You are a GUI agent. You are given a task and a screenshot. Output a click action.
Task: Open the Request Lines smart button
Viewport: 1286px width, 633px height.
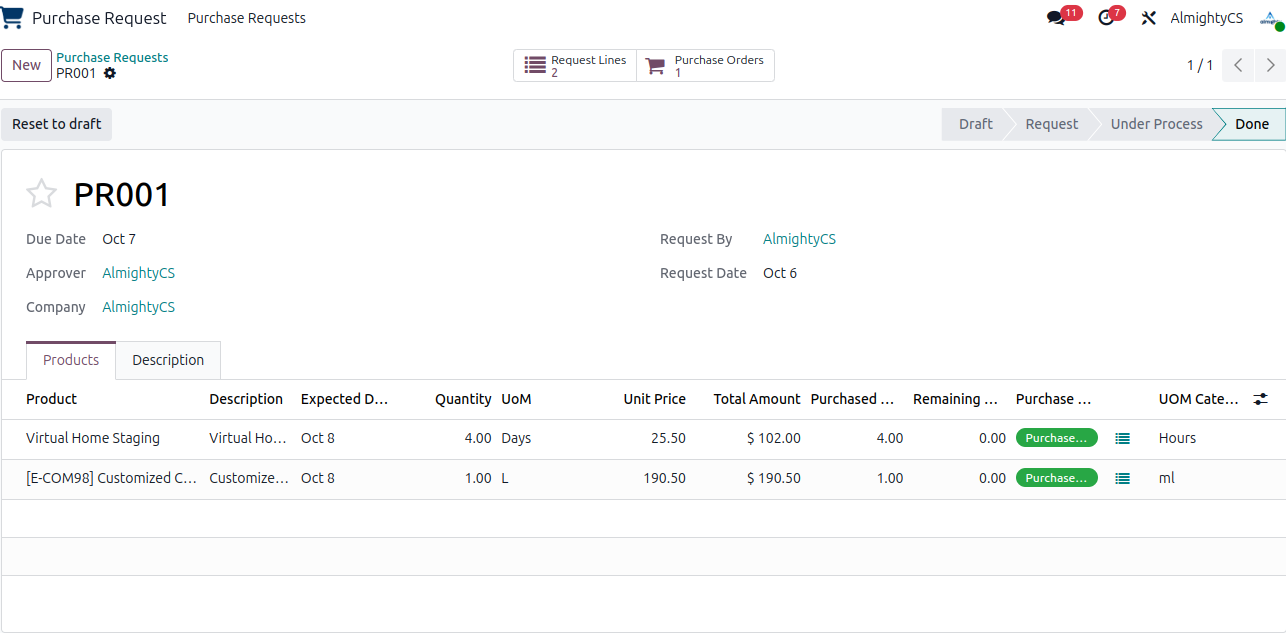point(575,66)
